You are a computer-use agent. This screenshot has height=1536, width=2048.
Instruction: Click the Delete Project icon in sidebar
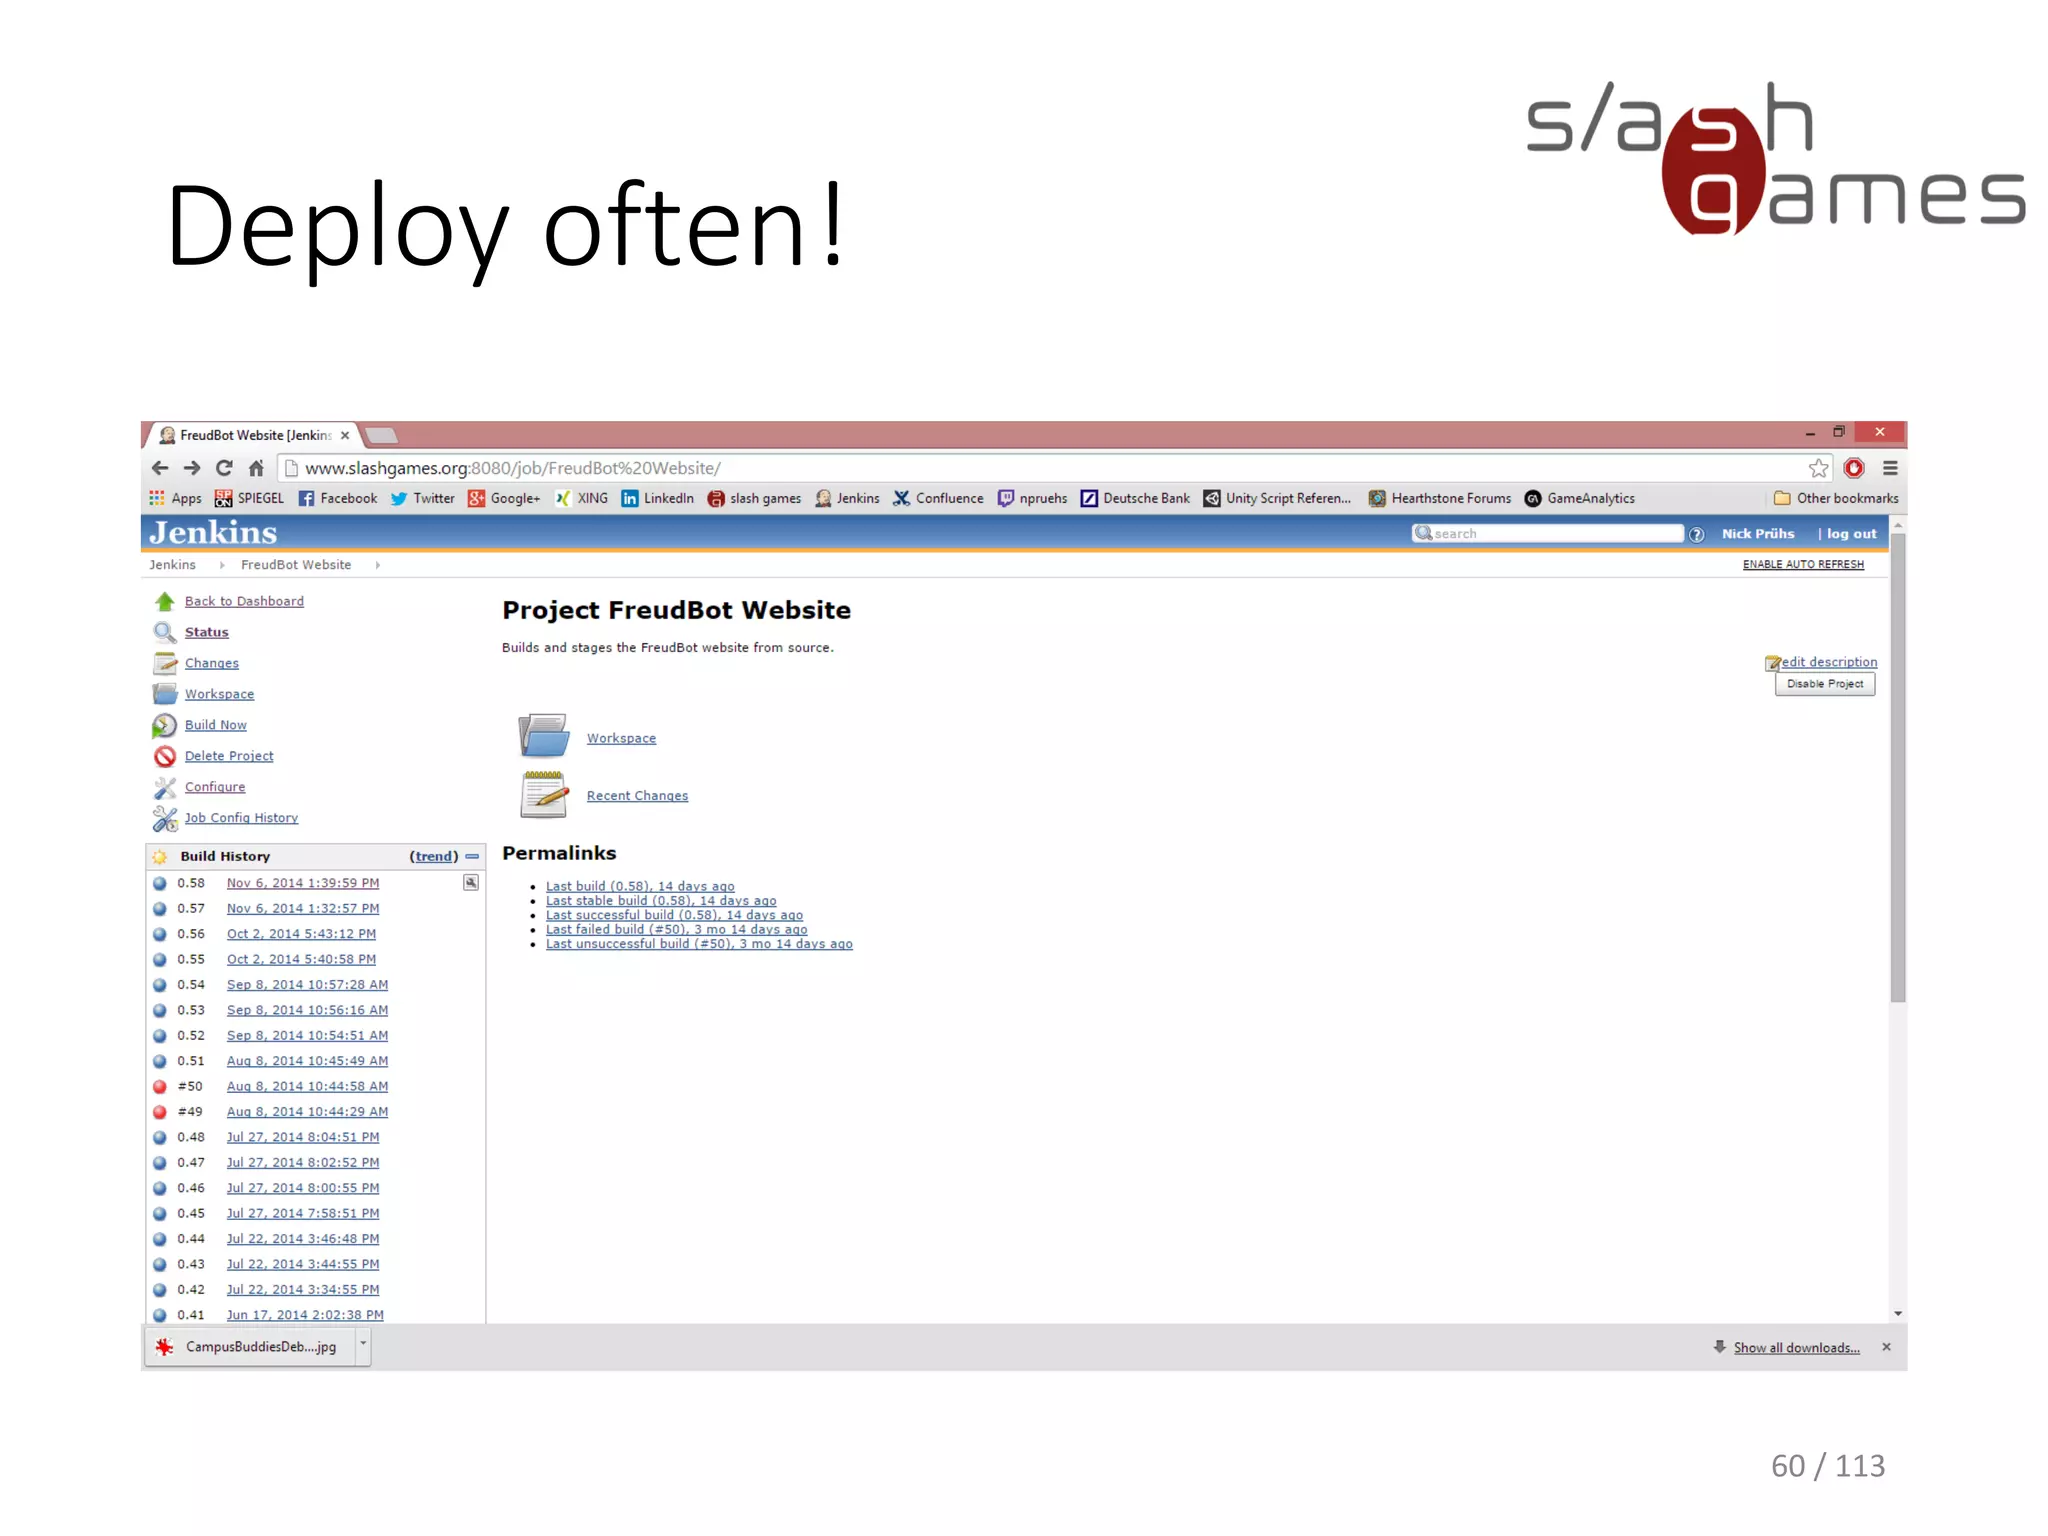click(165, 756)
